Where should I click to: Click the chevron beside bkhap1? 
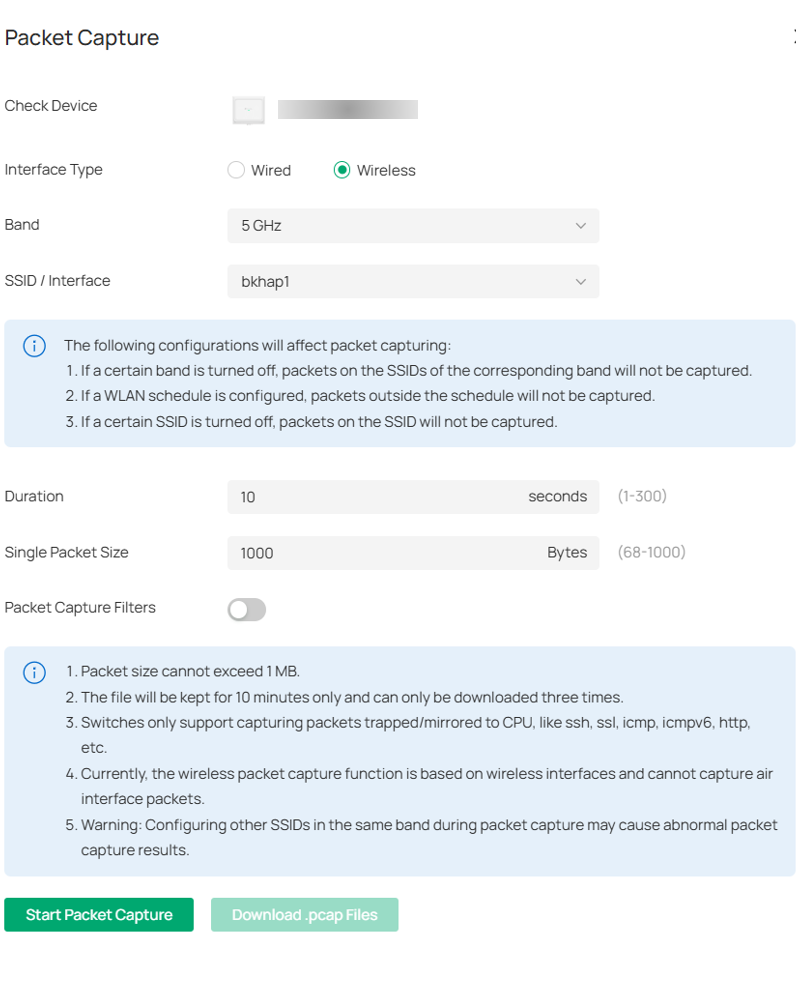pyautogui.click(x=581, y=281)
